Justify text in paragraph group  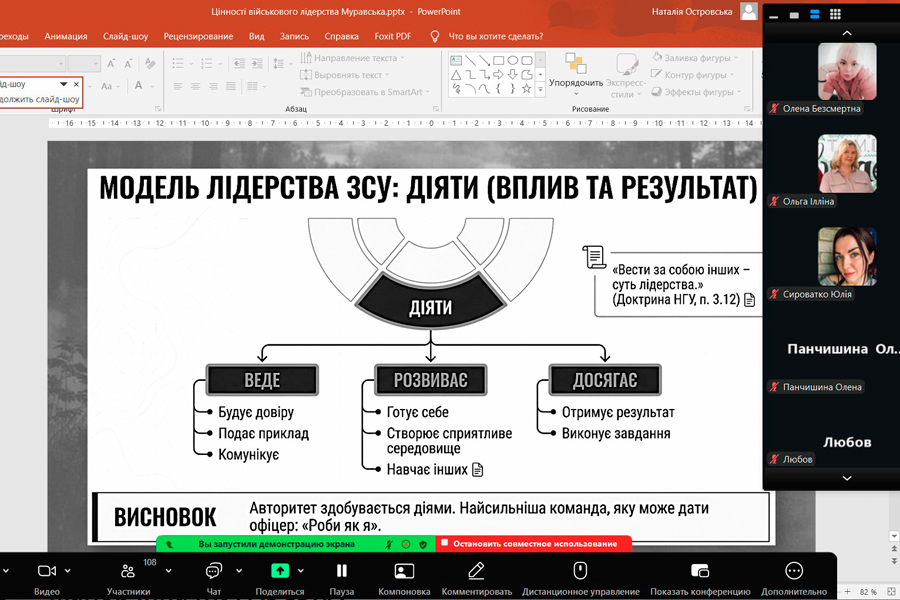click(231, 86)
